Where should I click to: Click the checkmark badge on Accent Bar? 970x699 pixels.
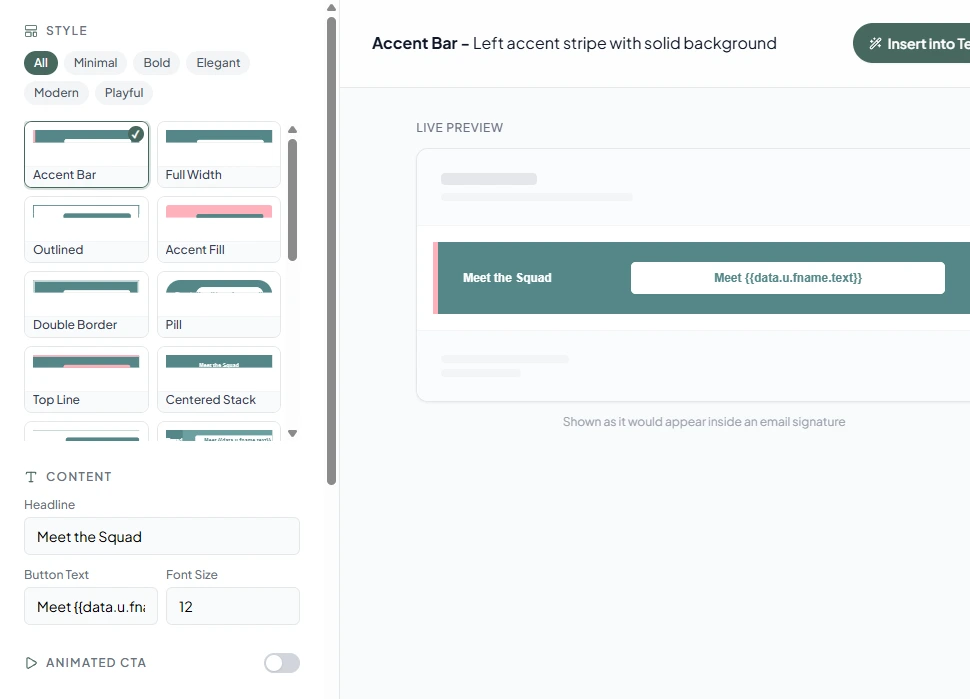pyautogui.click(x=136, y=134)
